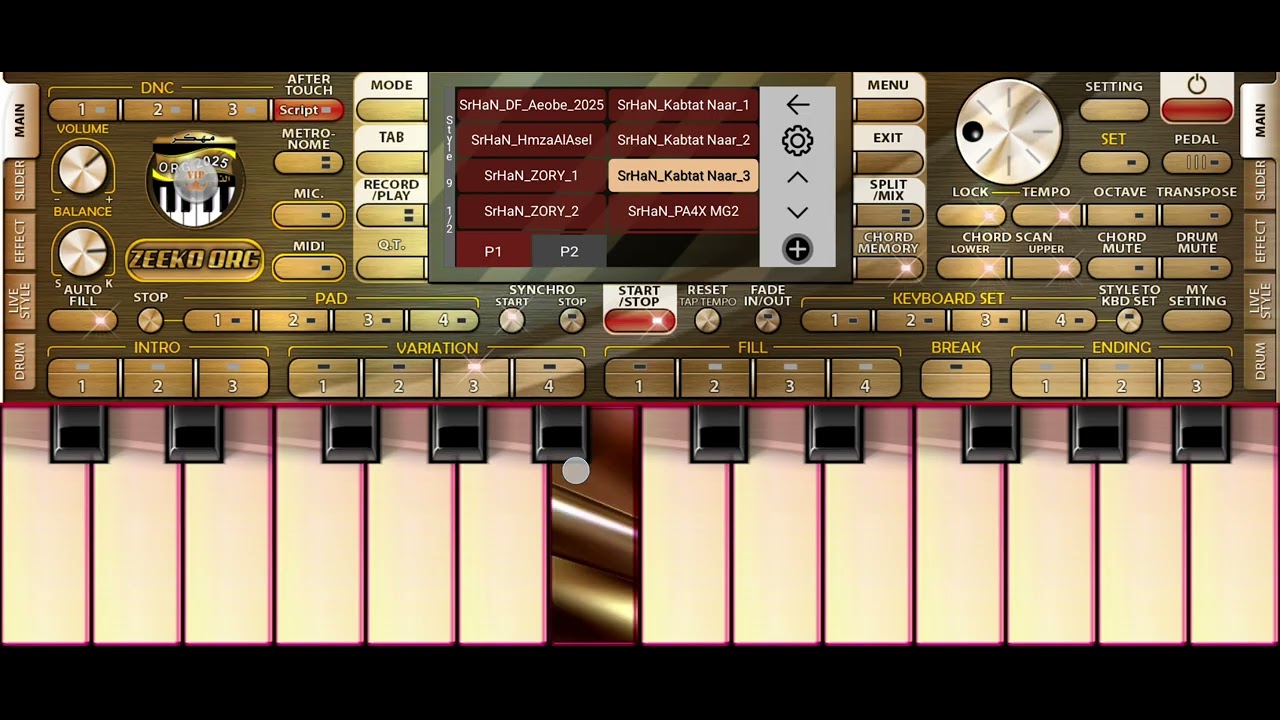
Task: Click the ORG 2025 logo thumbnail
Action: pos(195,182)
